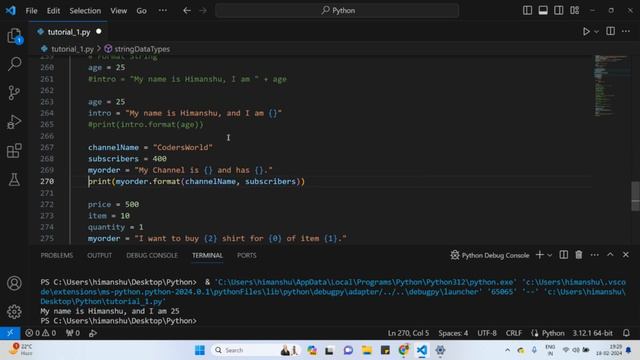
Task: Change encoding via UTF-8 entry
Action: (487, 333)
